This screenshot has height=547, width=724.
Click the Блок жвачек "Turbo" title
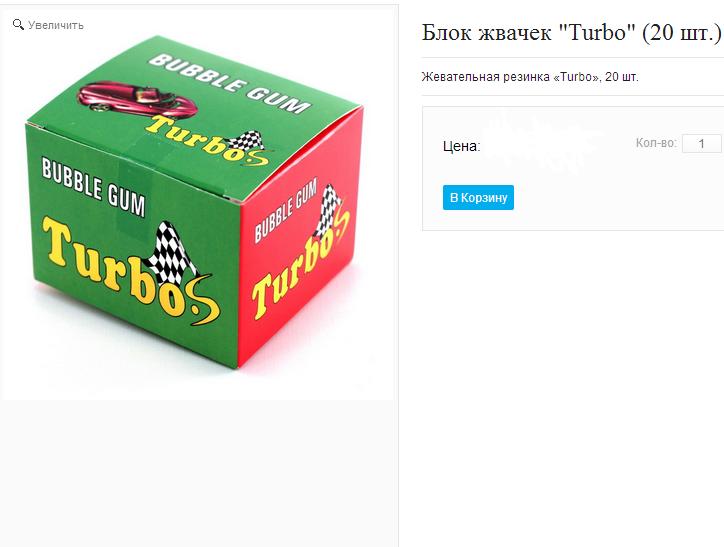572,32
